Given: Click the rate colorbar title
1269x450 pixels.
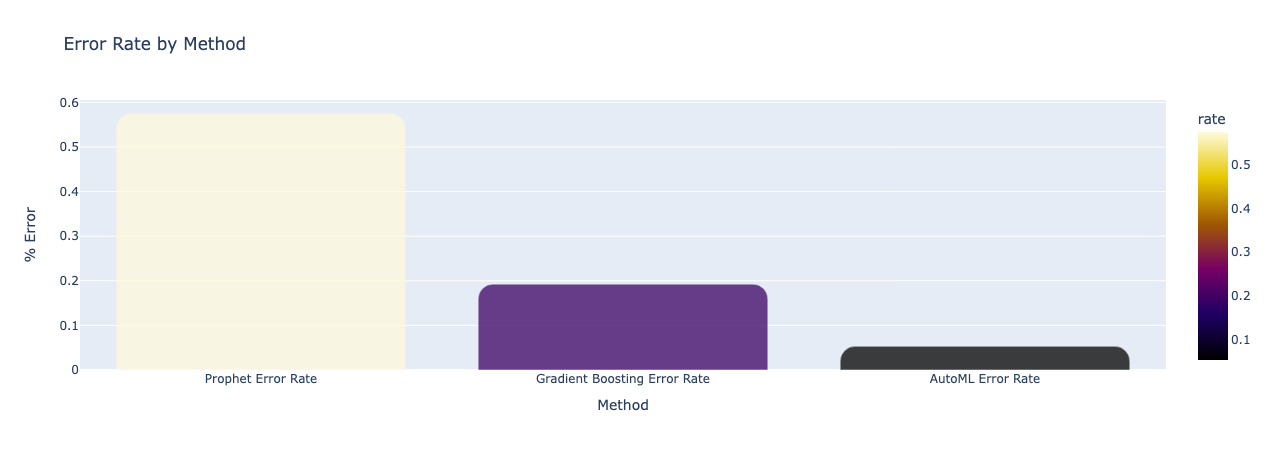Looking at the screenshot, I should pos(1211,119).
